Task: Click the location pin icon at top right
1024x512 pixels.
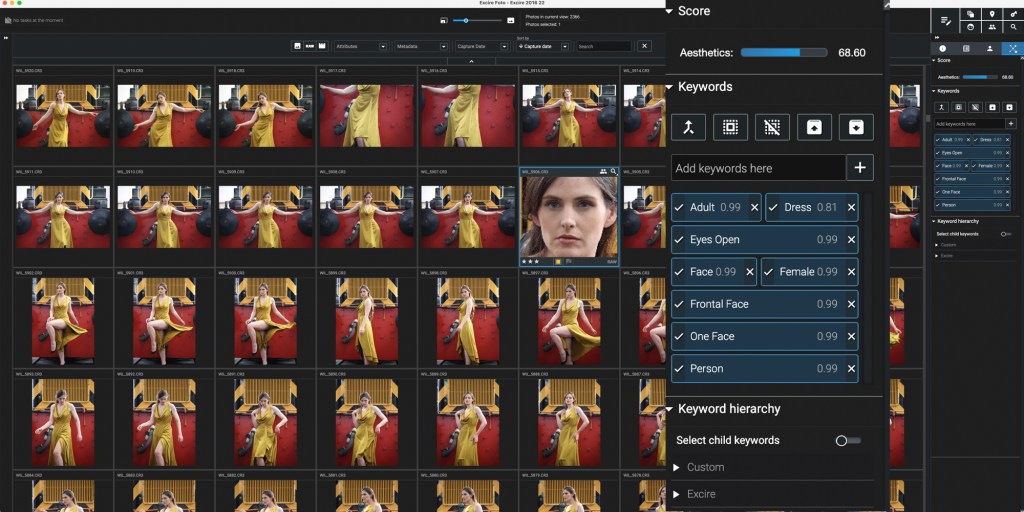Action: (x=992, y=14)
